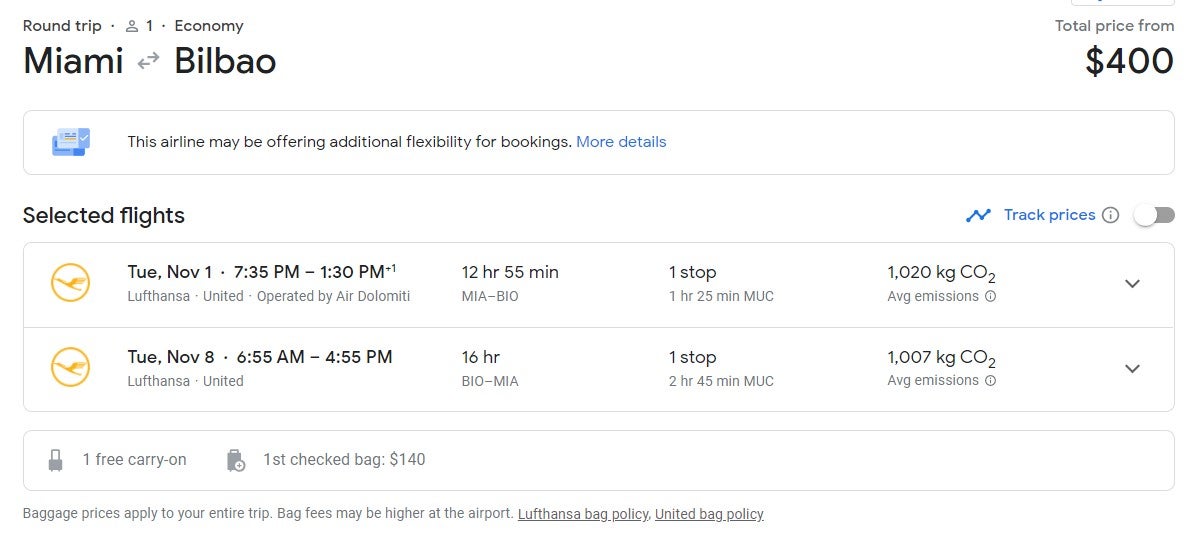Click the Track prices label
Image resolution: width=1203 pixels, height=538 pixels.
coord(1049,215)
